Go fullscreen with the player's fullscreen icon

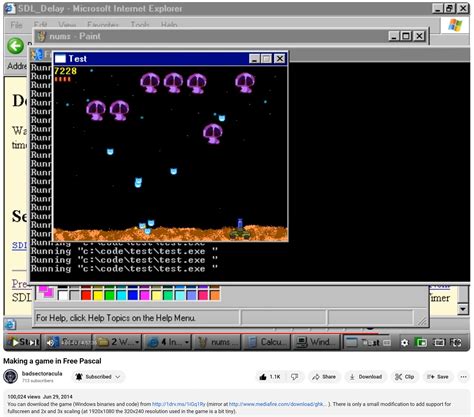(x=456, y=342)
